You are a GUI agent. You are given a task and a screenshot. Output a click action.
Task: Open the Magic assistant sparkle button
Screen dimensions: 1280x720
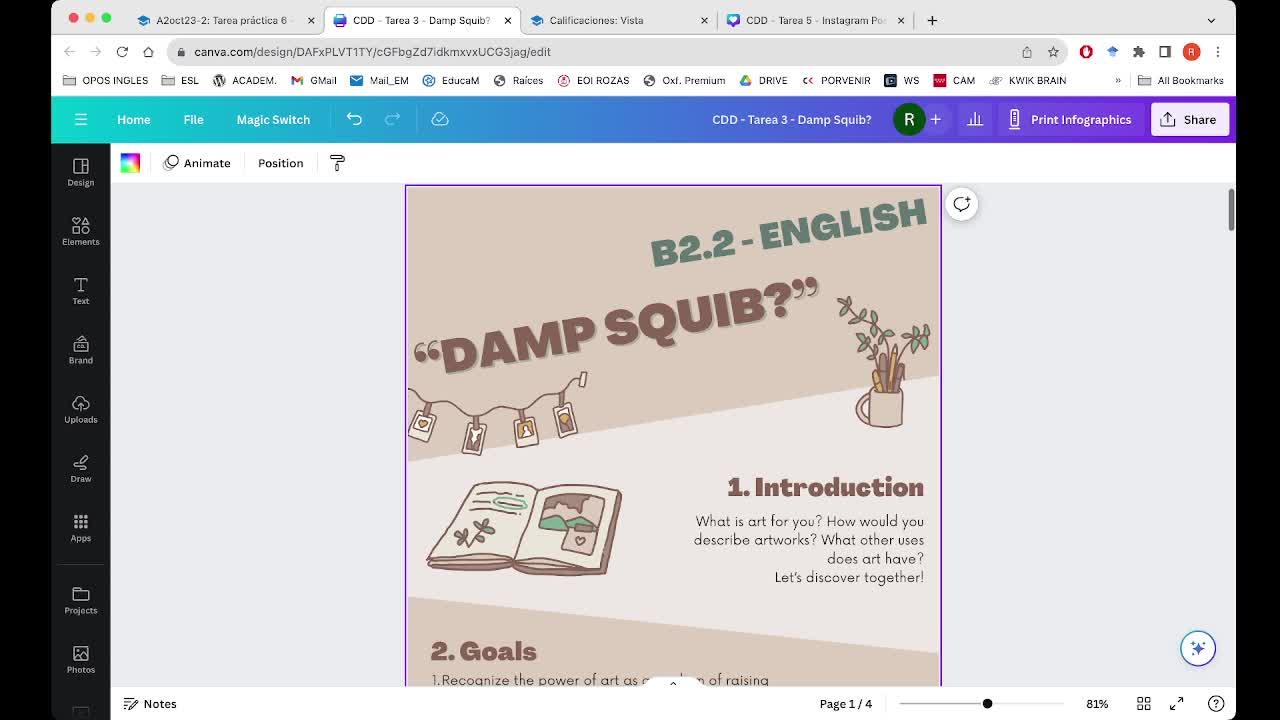(1197, 648)
